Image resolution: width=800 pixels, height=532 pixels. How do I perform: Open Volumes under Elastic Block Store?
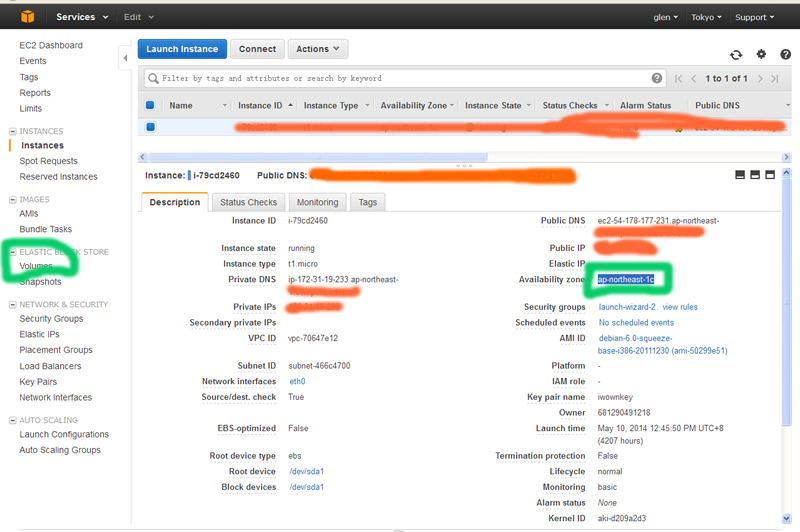tap(36, 266)
